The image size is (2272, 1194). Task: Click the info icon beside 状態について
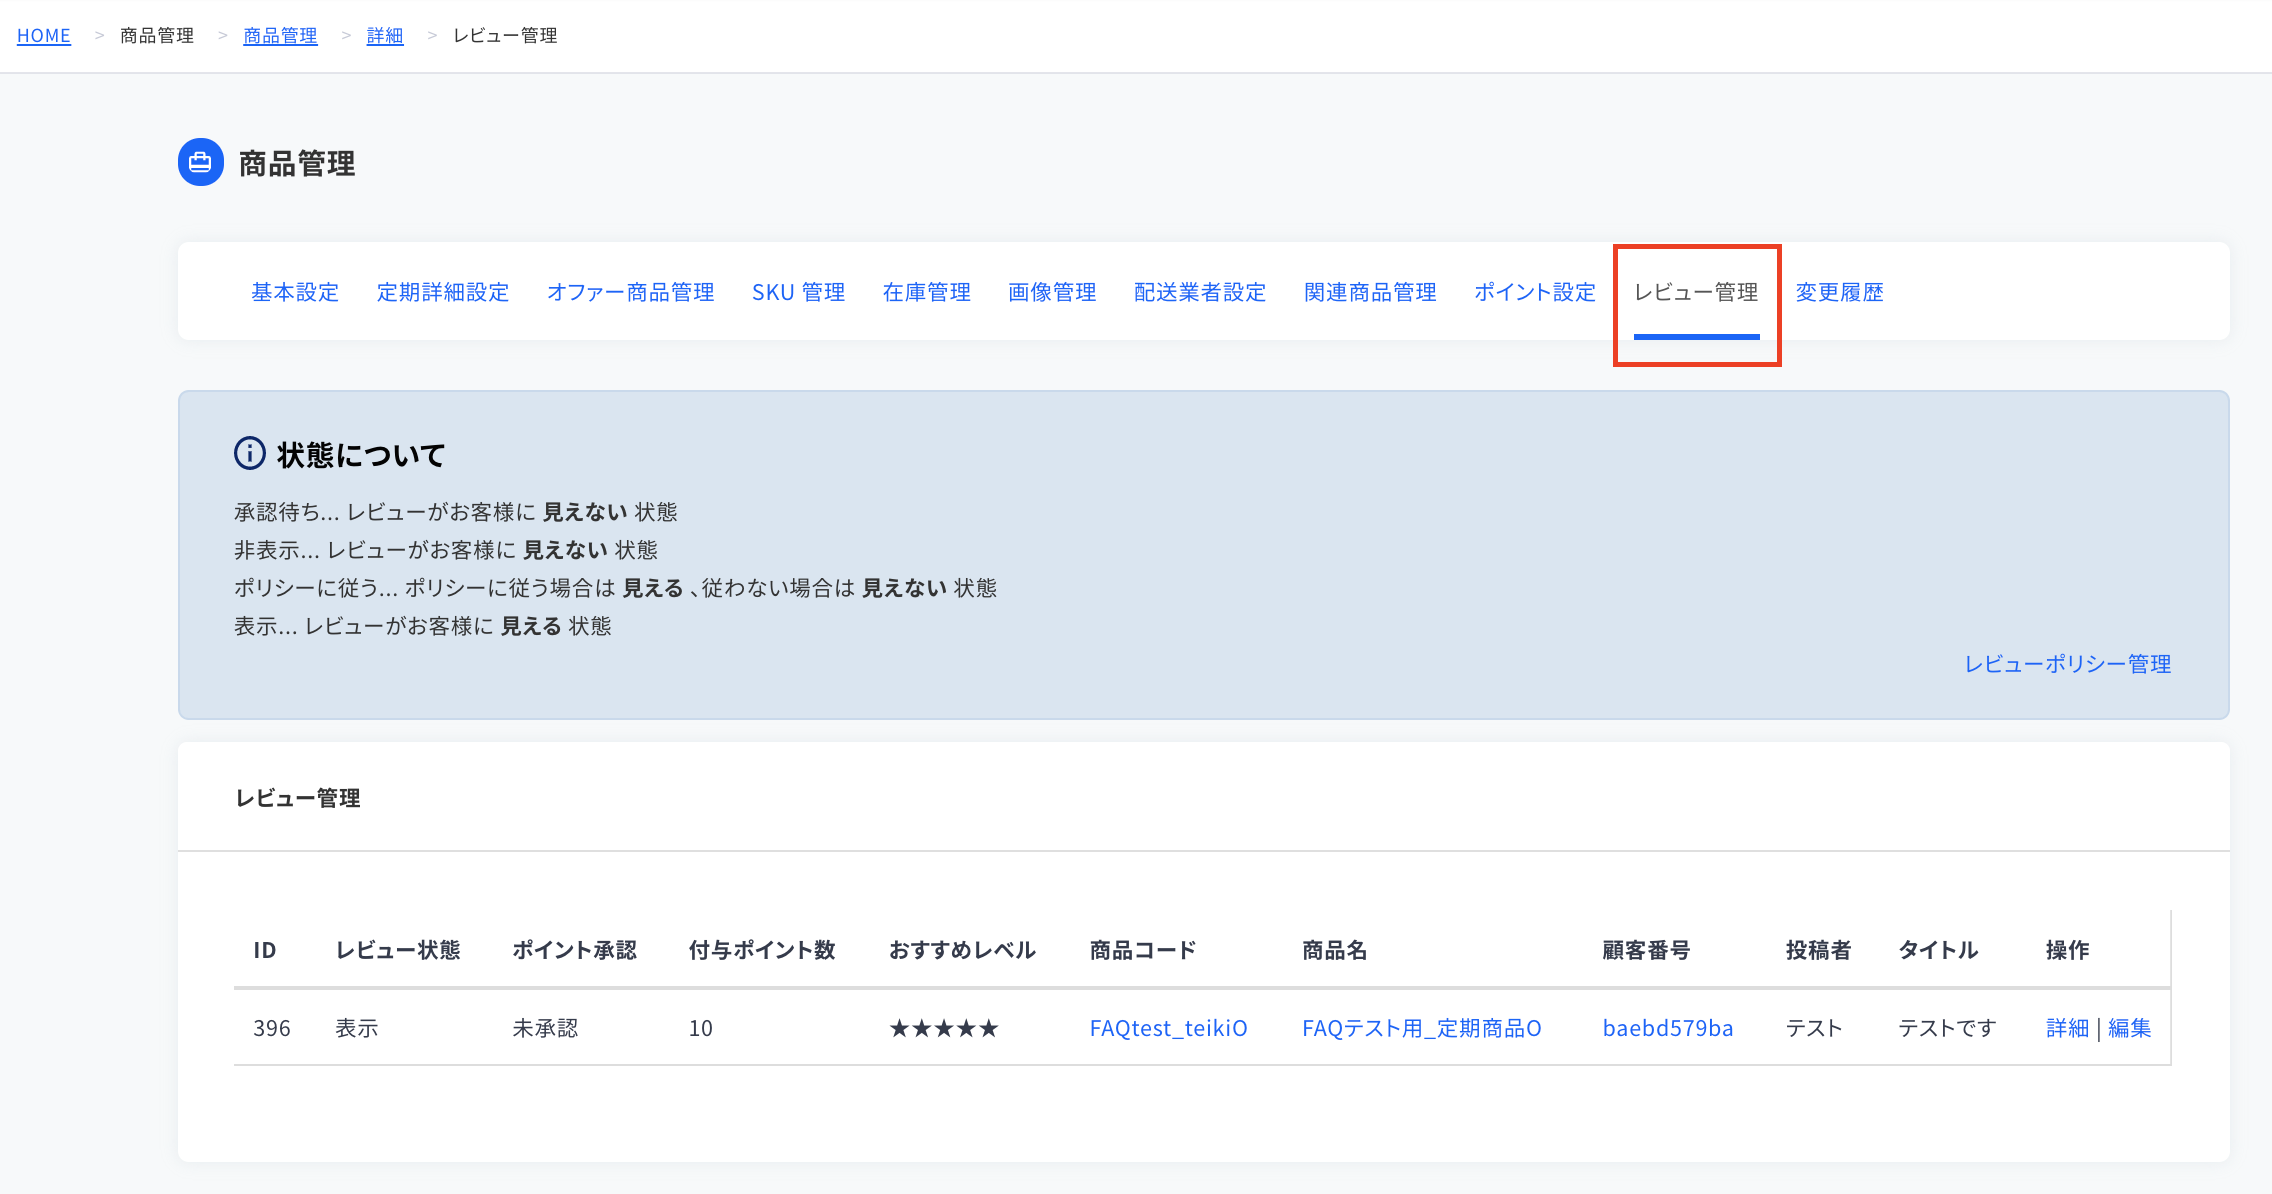click(x=250, y=453)
